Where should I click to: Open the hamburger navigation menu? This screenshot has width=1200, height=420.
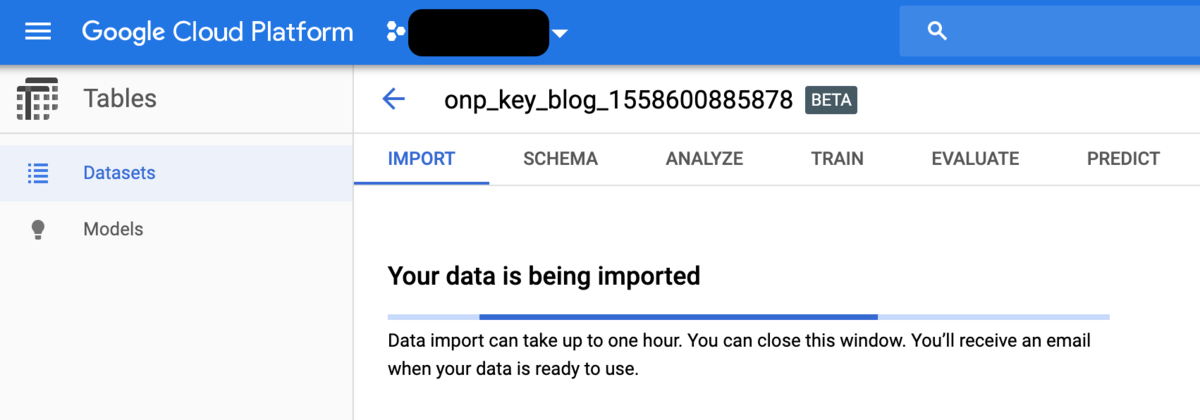(37, 31)
